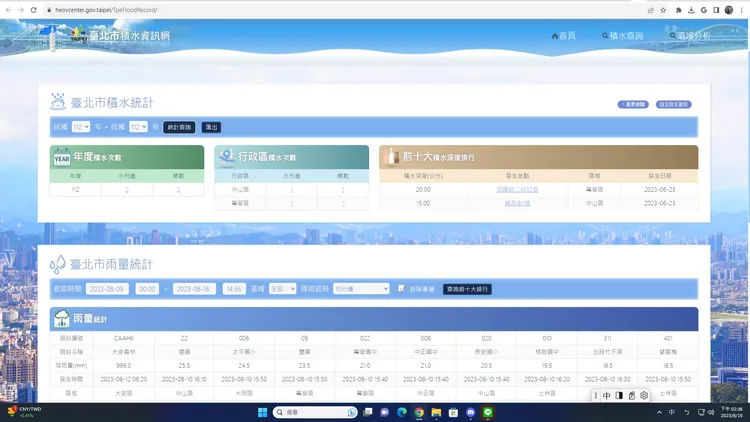Open the 積水查詢 navigation menu item

[624, 36]
